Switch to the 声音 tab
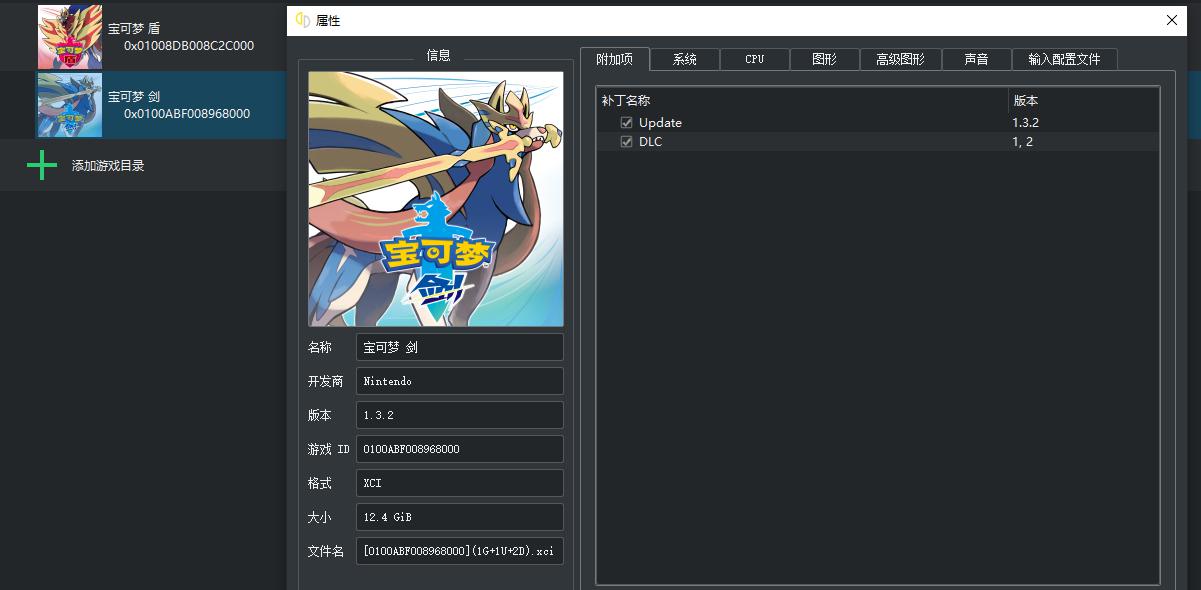 (977, 60)
